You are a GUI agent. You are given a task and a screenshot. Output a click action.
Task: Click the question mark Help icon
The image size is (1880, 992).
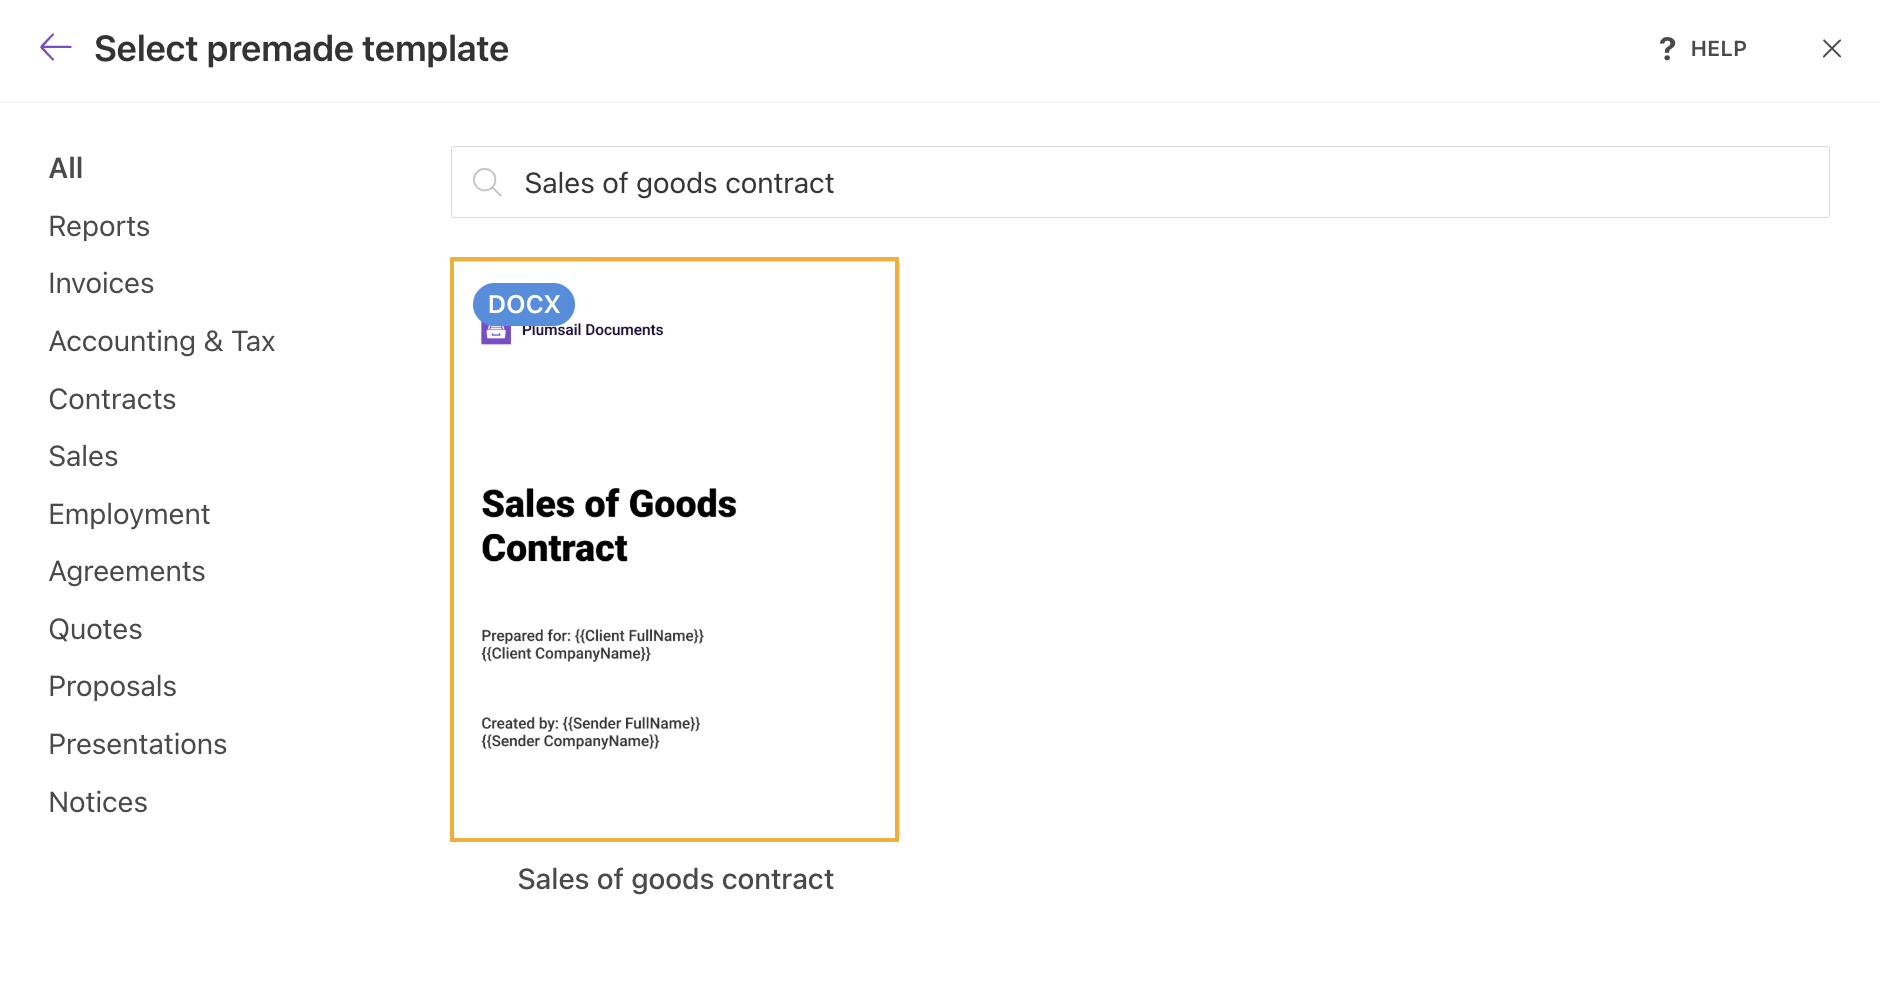[x=1666, y=48]
